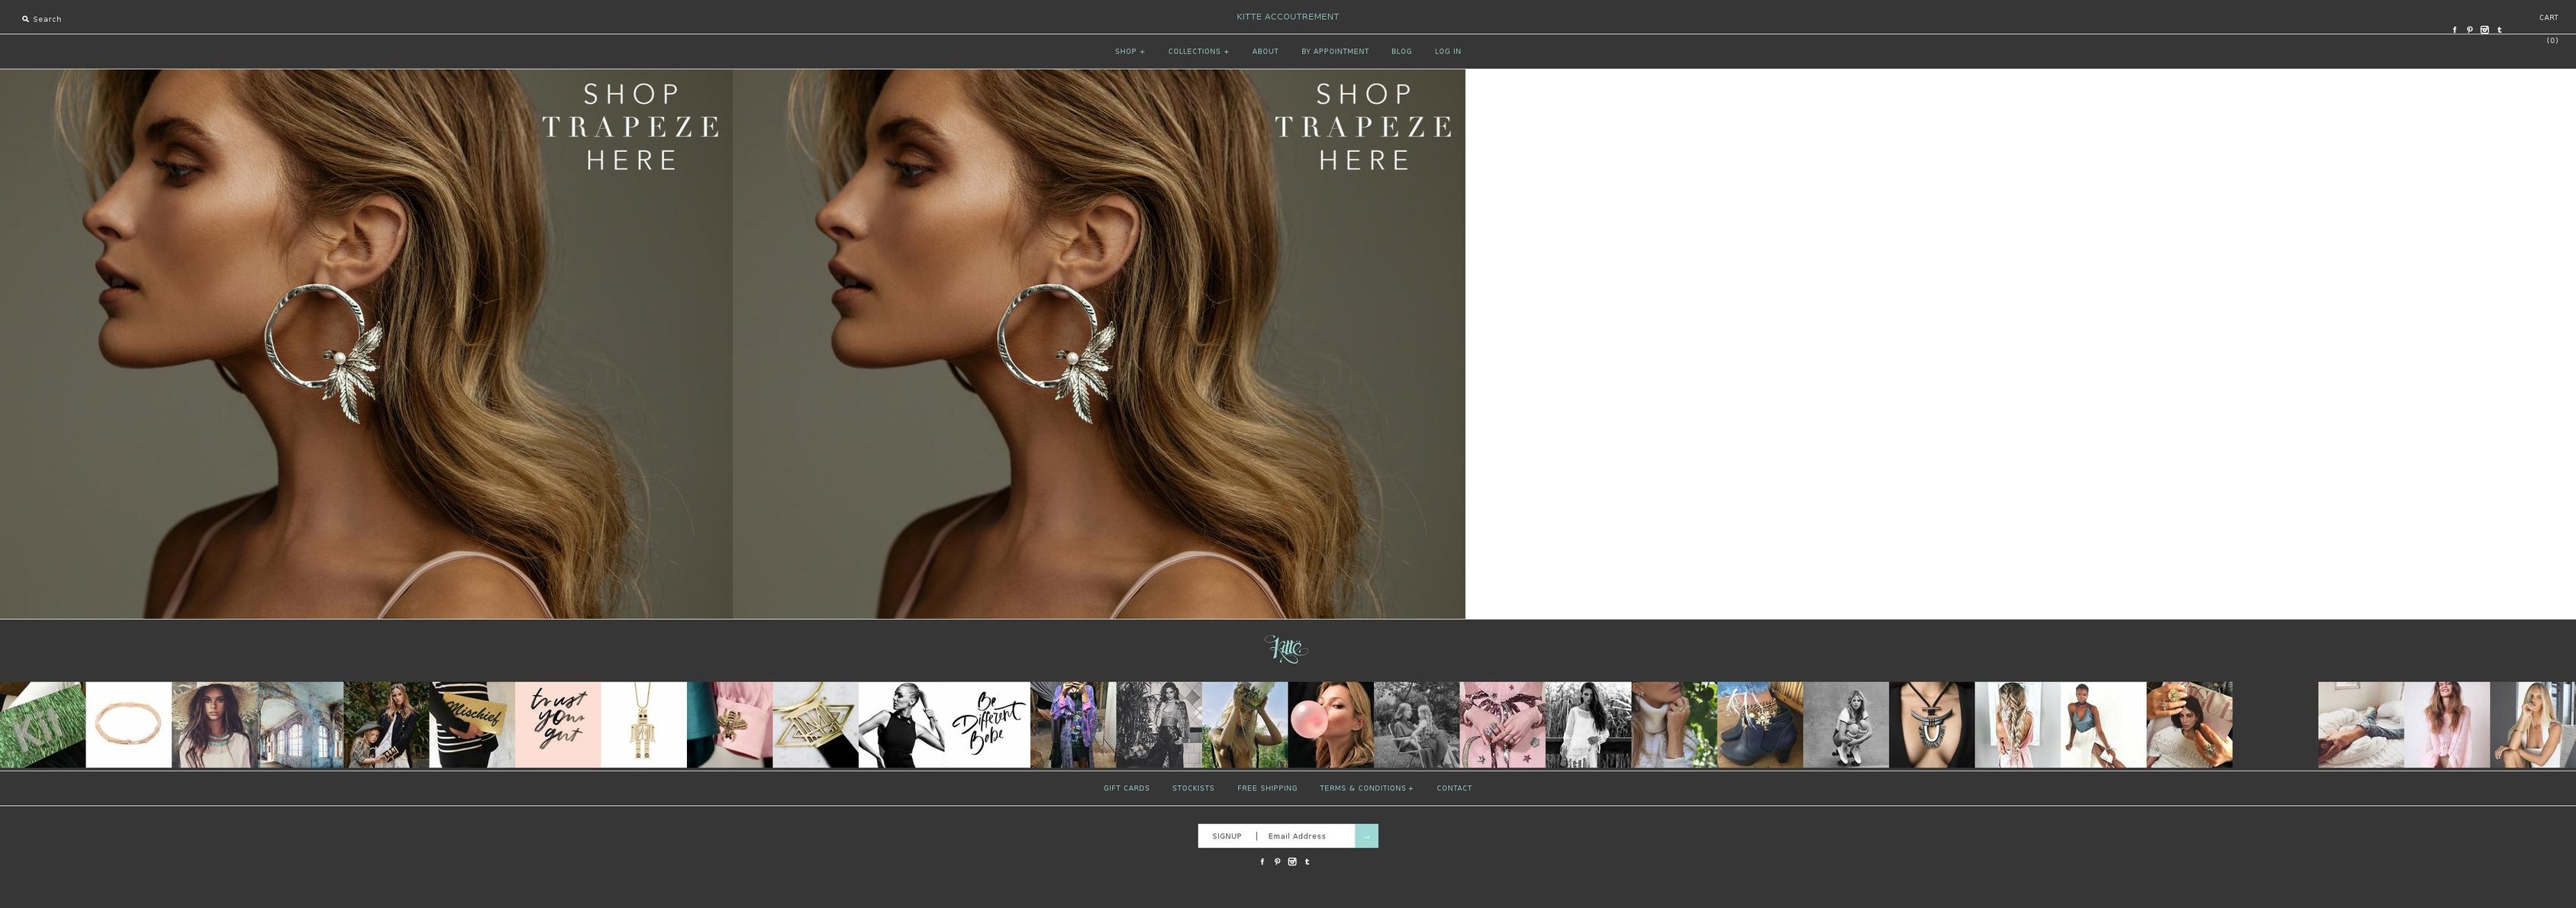
Task: Expand Terms & Conditions + footer menu
Action: pyautogui.click(x=1366, y=788)
